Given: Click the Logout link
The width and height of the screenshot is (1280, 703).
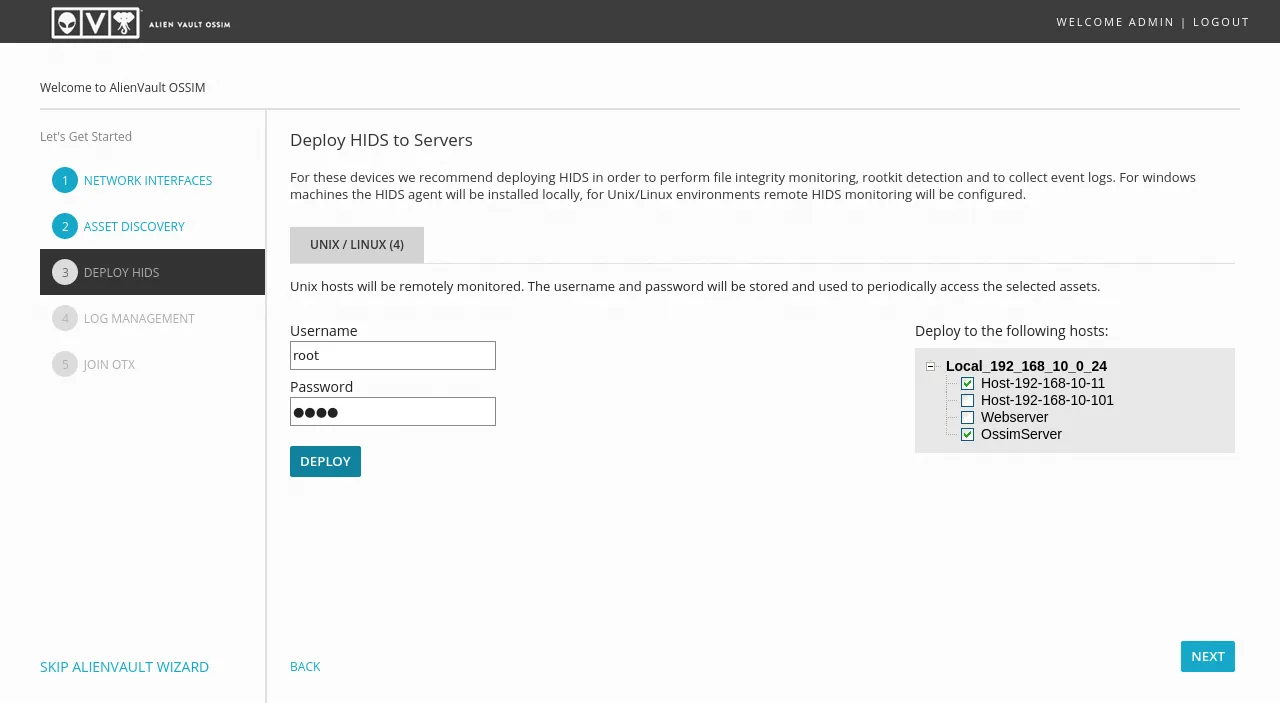Looking at the screenshot, I should (x=1220, y=22).
